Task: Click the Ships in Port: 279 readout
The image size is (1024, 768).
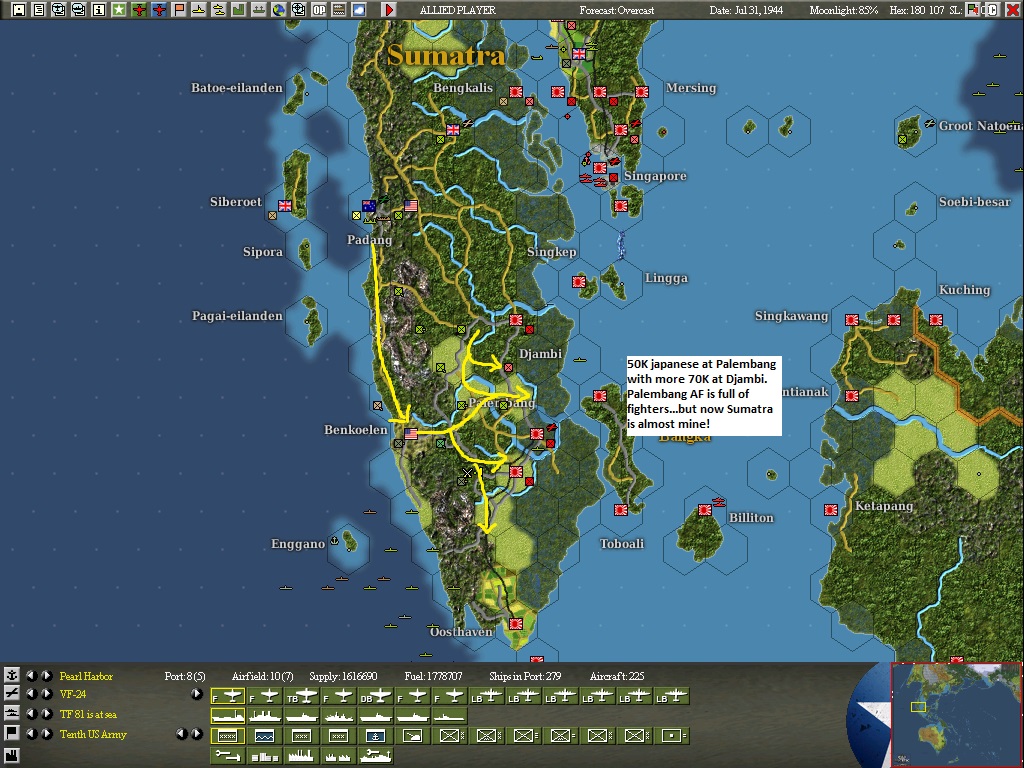Action: point(524,676)
